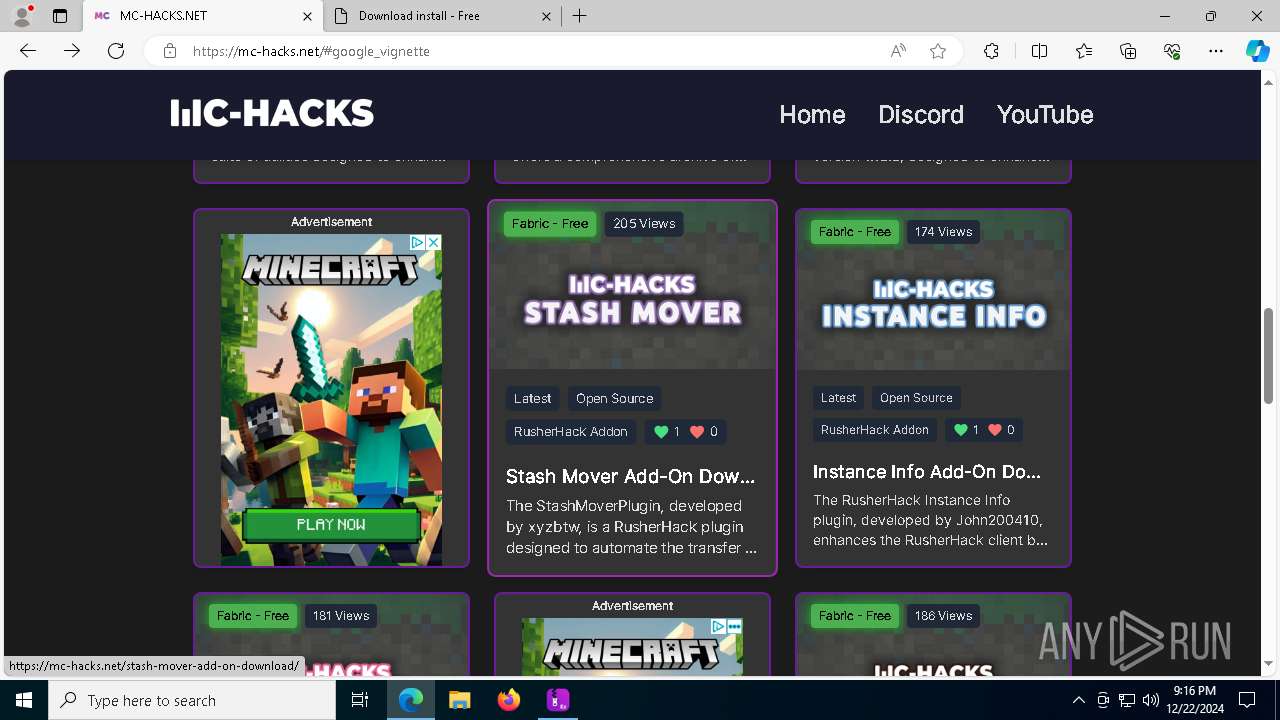Click RusherHack Addon tag on Stash Mover
Screen dimensions: 1280x720
pos(571,432)
